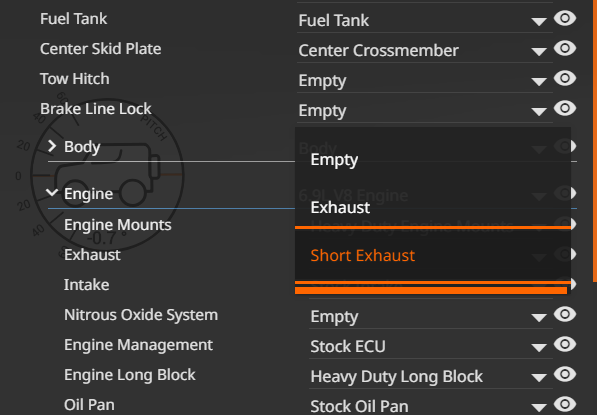Viewport: 597px width, 415px height.
Task: Collapse the Engine section chevron
Action: coord(52,193)
